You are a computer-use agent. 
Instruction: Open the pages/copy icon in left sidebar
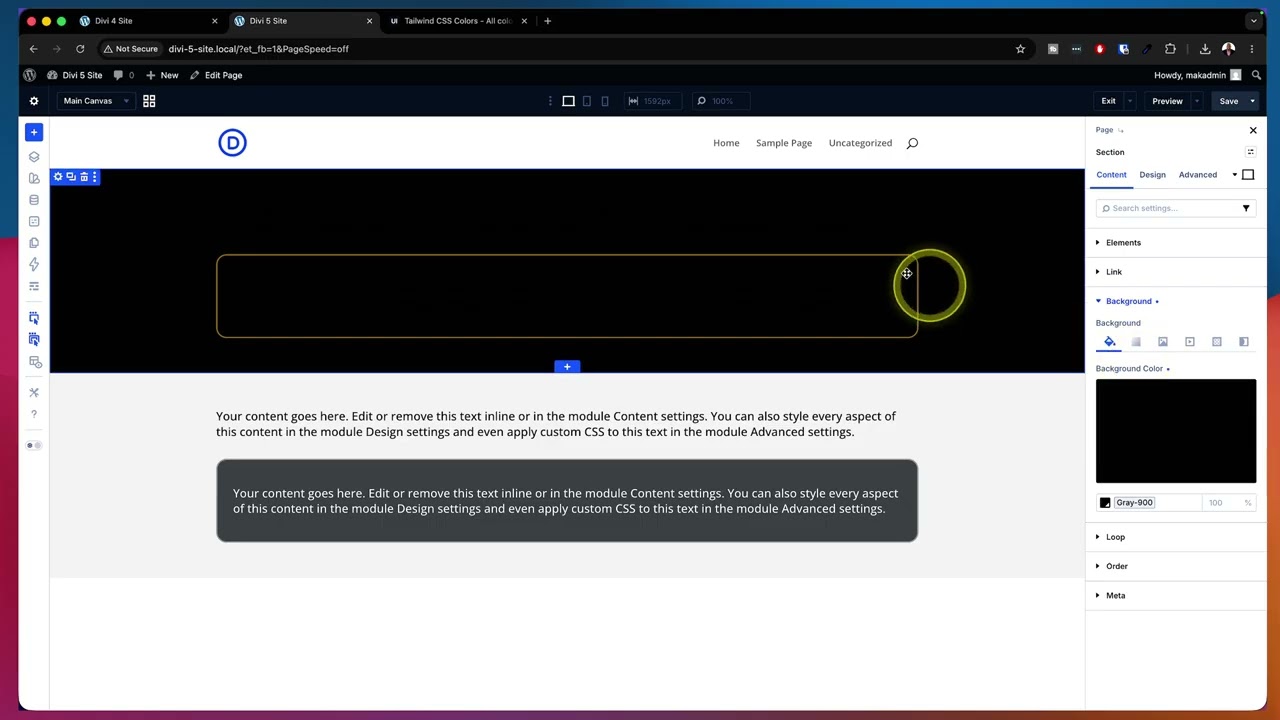[x=34, y=243]
